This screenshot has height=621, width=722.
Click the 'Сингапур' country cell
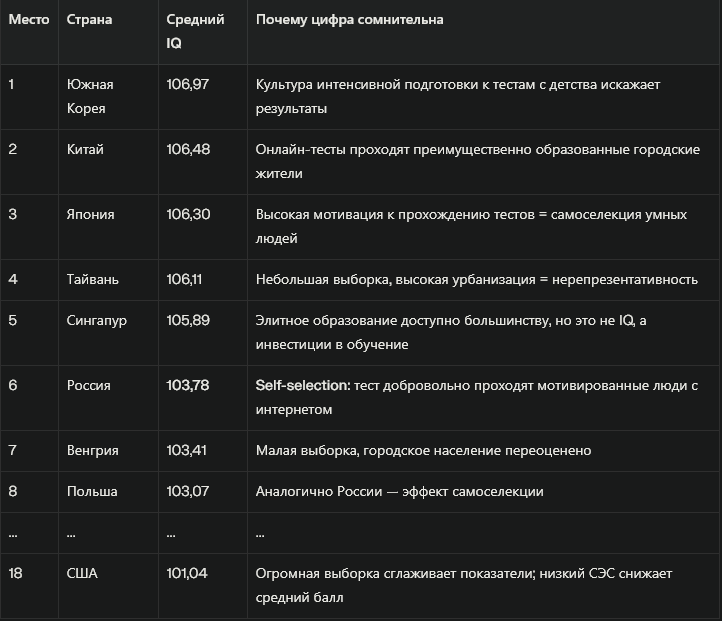tap(97, 320)
